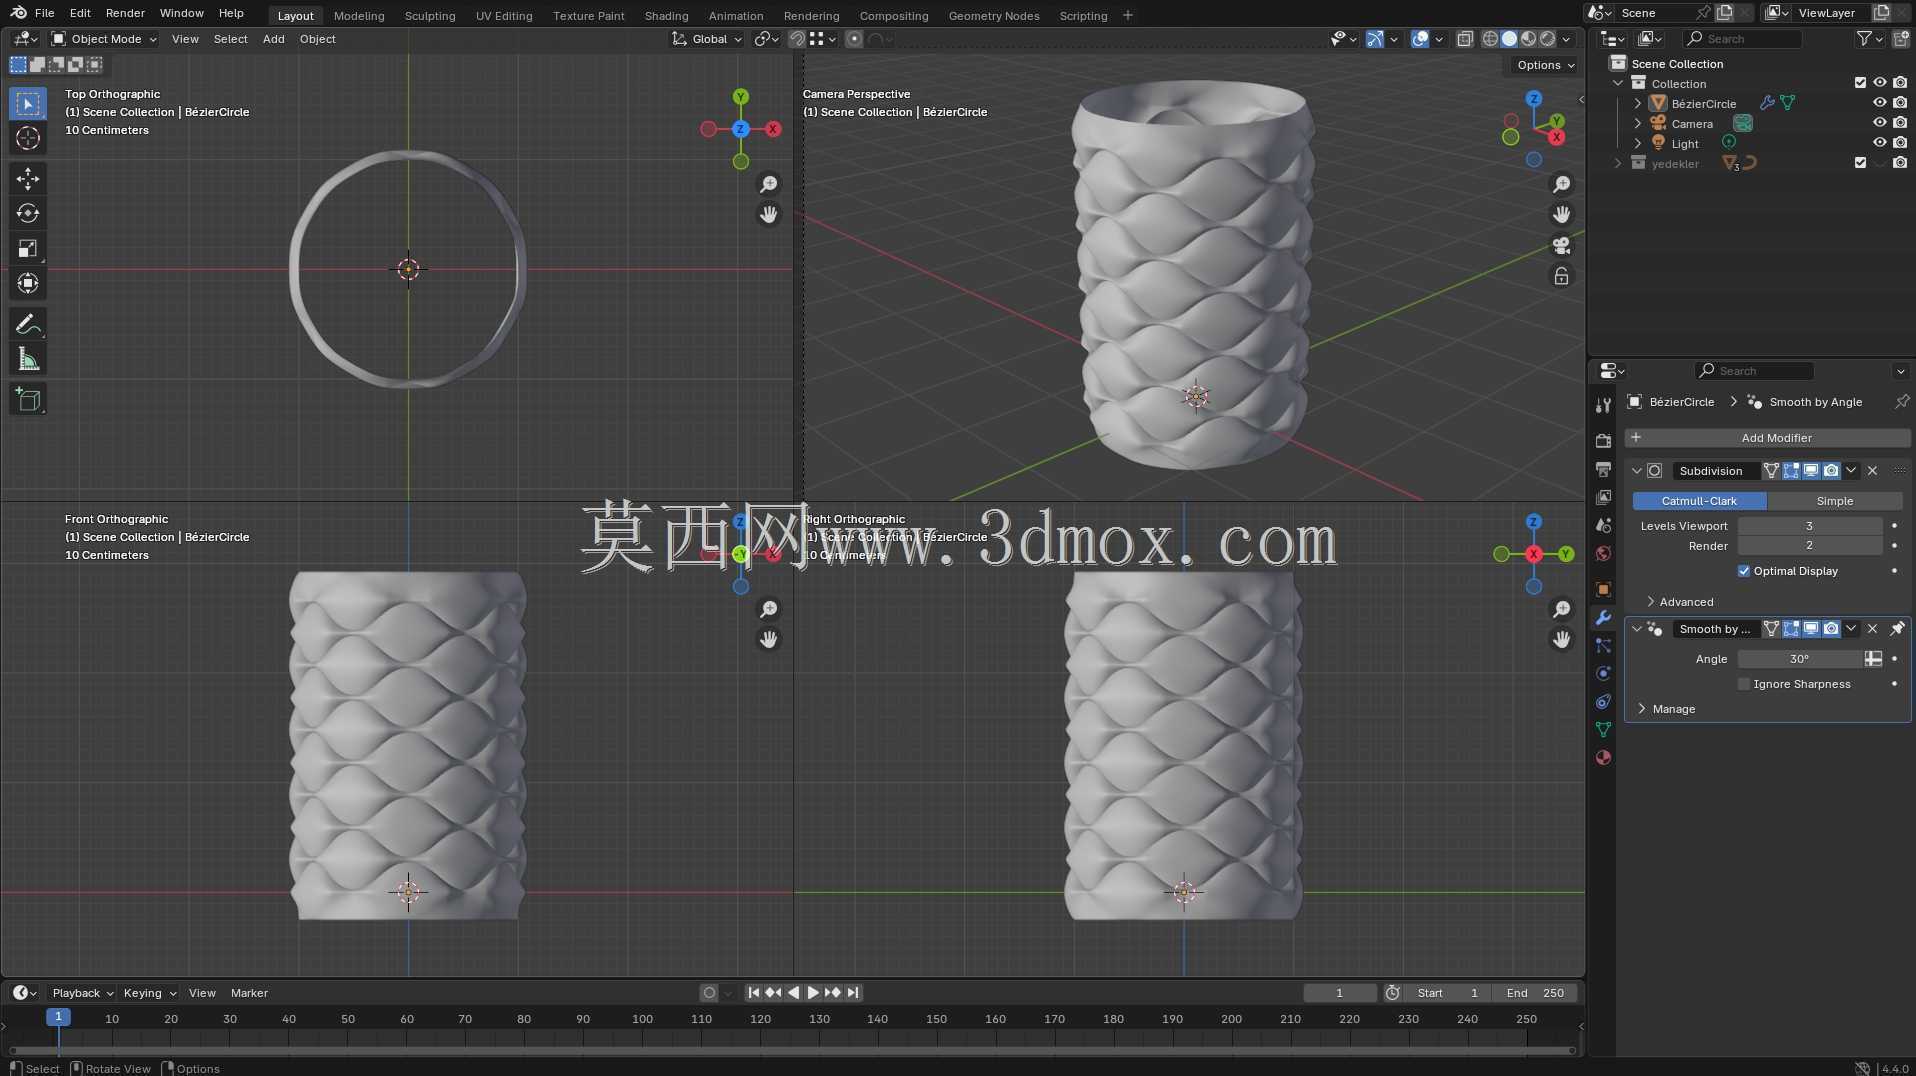Viewport: 1916px width, 1076px height.
Task: Open the Tool properties tab
Action: [x=1603, y=405]
